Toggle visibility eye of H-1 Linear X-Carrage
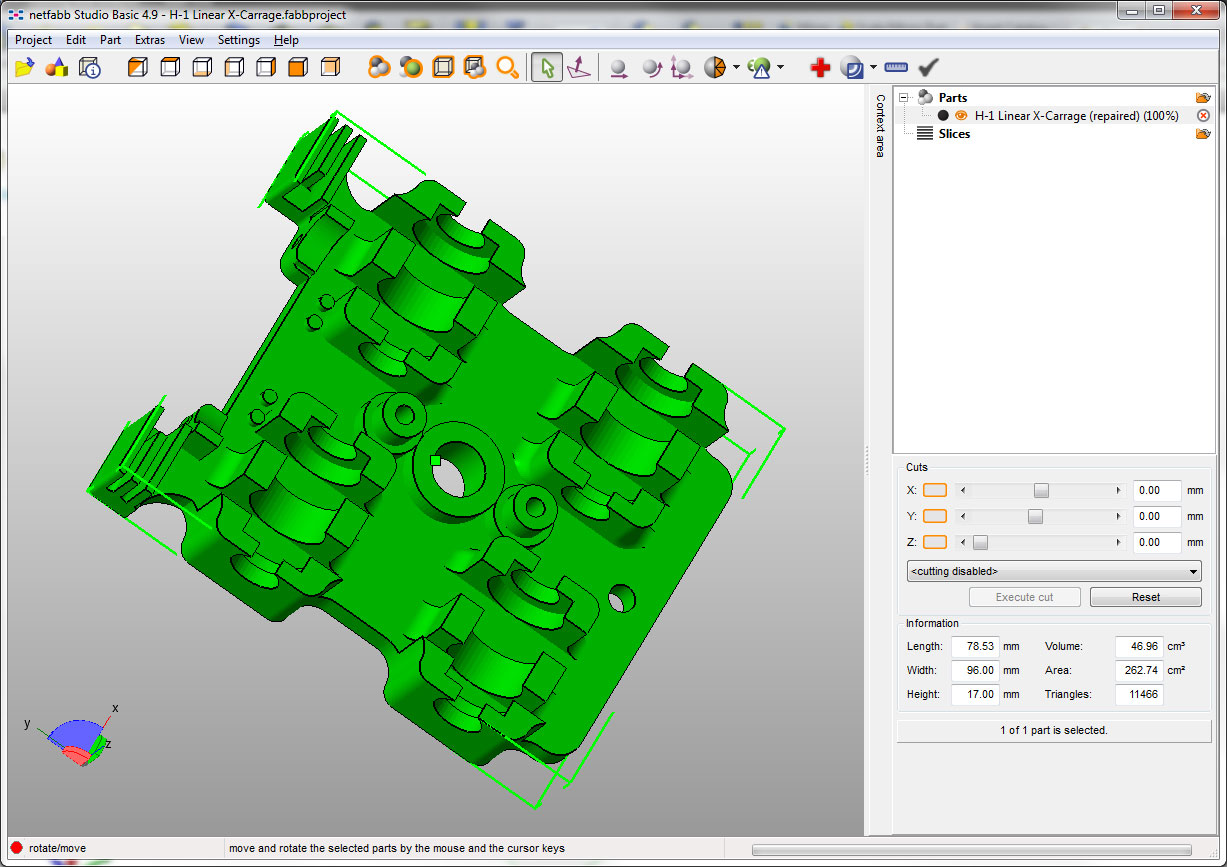Viewport: 1227px width, 867px height. click(x=961, y=116)
